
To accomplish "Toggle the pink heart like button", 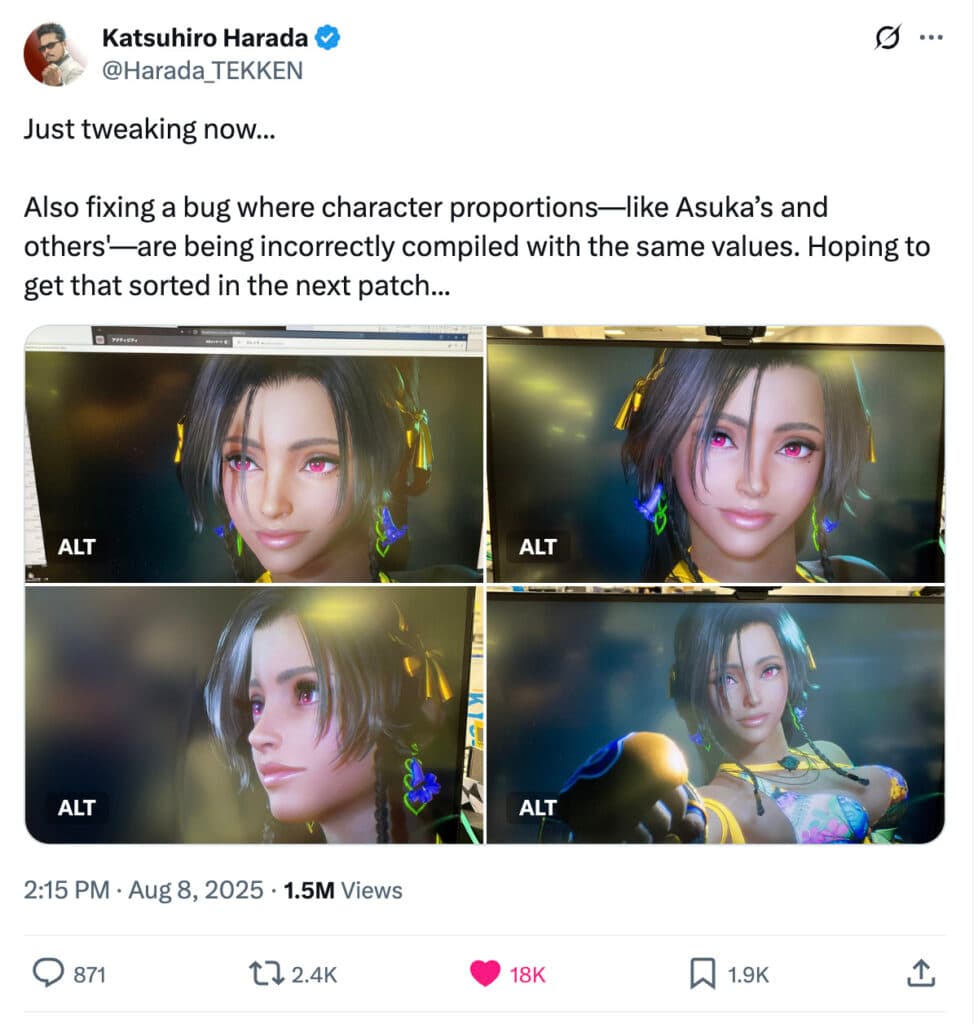I will tap(485, 974).
